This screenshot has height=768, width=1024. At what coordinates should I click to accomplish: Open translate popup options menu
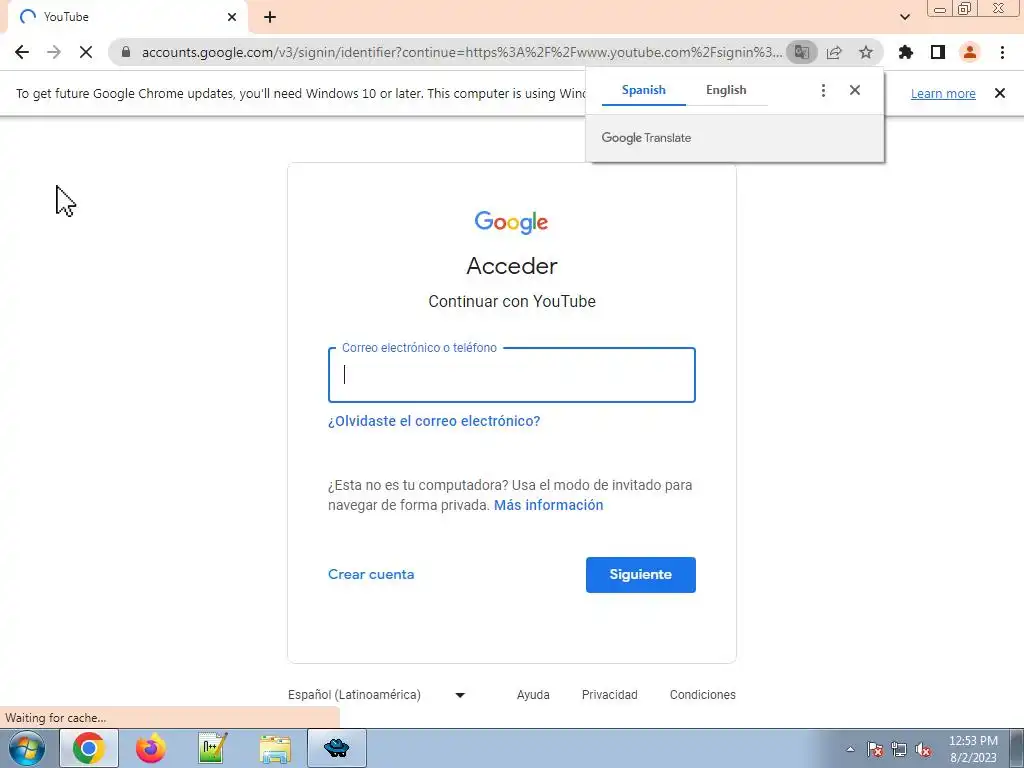click(x=824, y=90)
